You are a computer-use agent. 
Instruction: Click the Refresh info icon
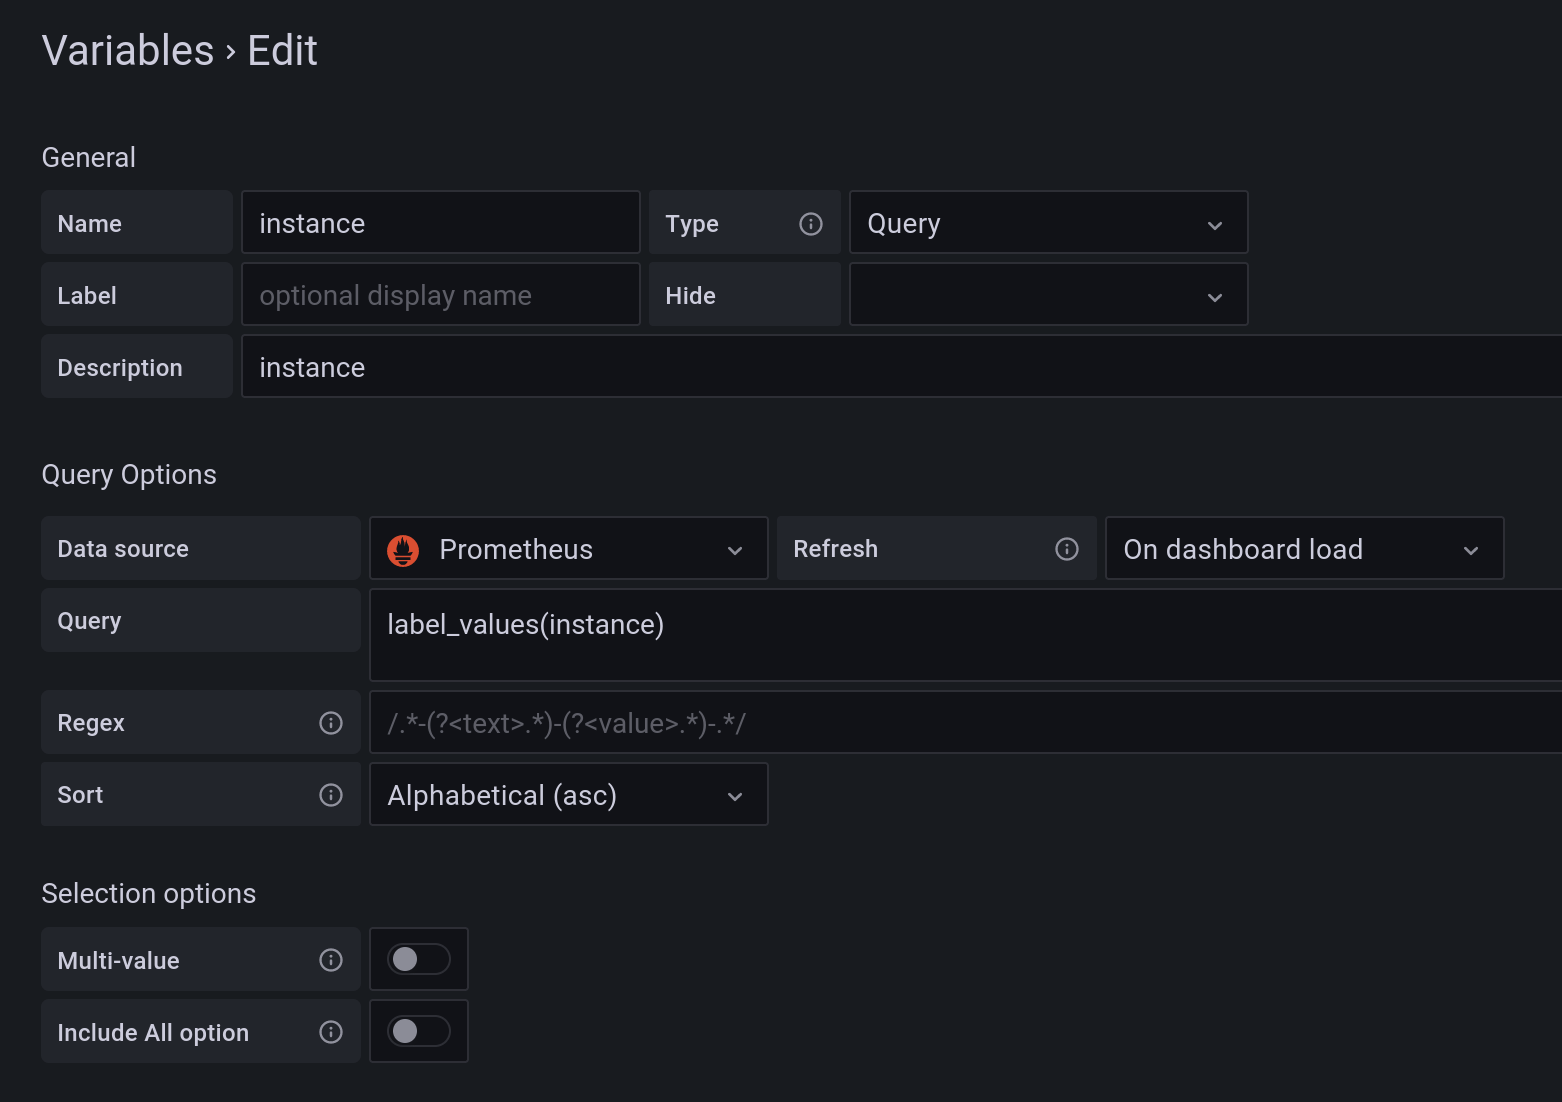(1066, 548)
